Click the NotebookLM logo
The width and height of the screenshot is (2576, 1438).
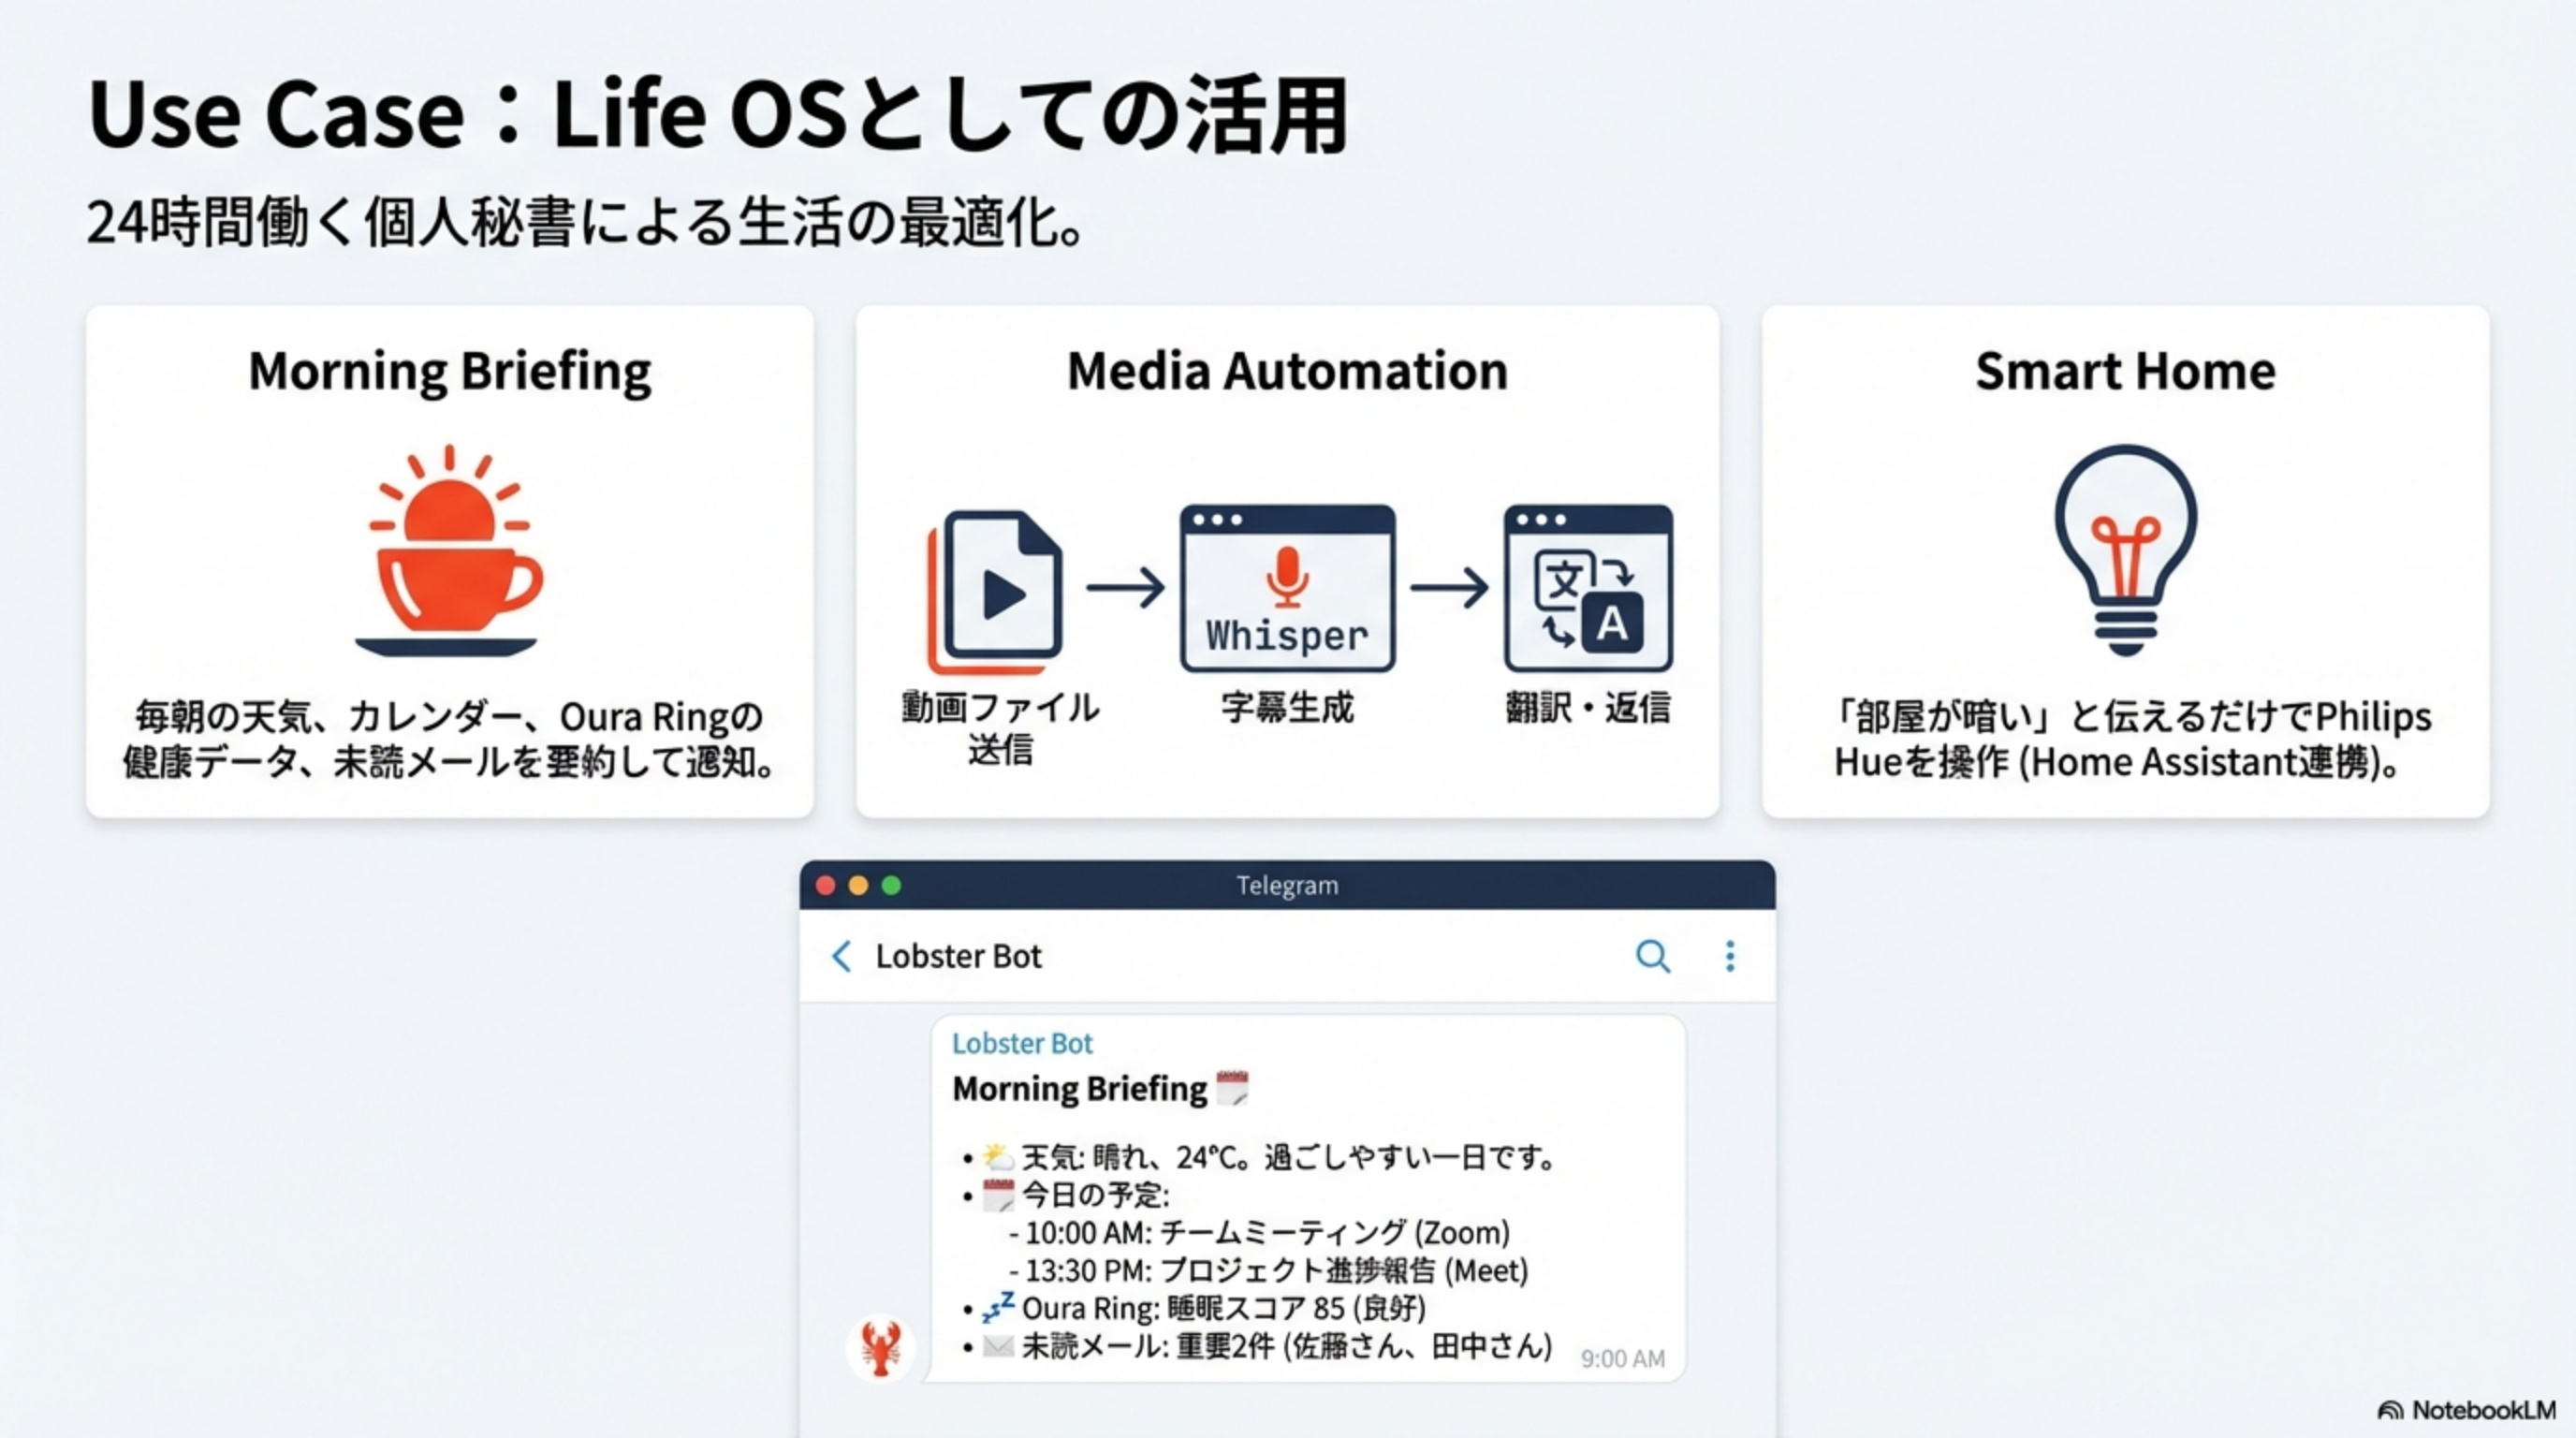(2467, 1410)
